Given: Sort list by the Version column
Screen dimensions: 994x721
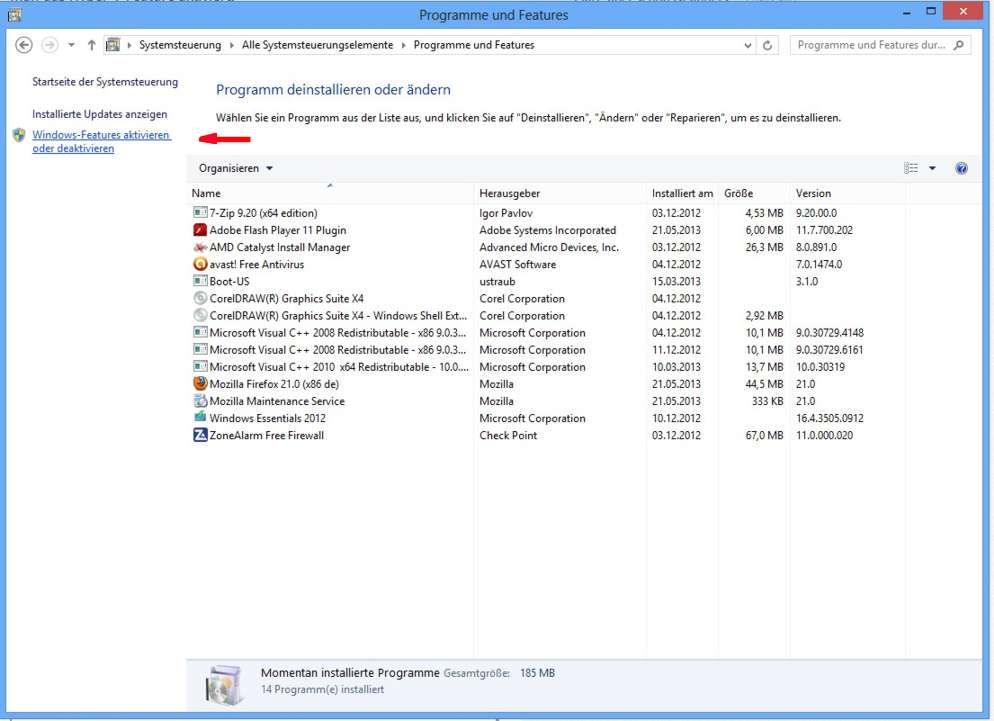Looking at the screenshot, I should point(848,193).
